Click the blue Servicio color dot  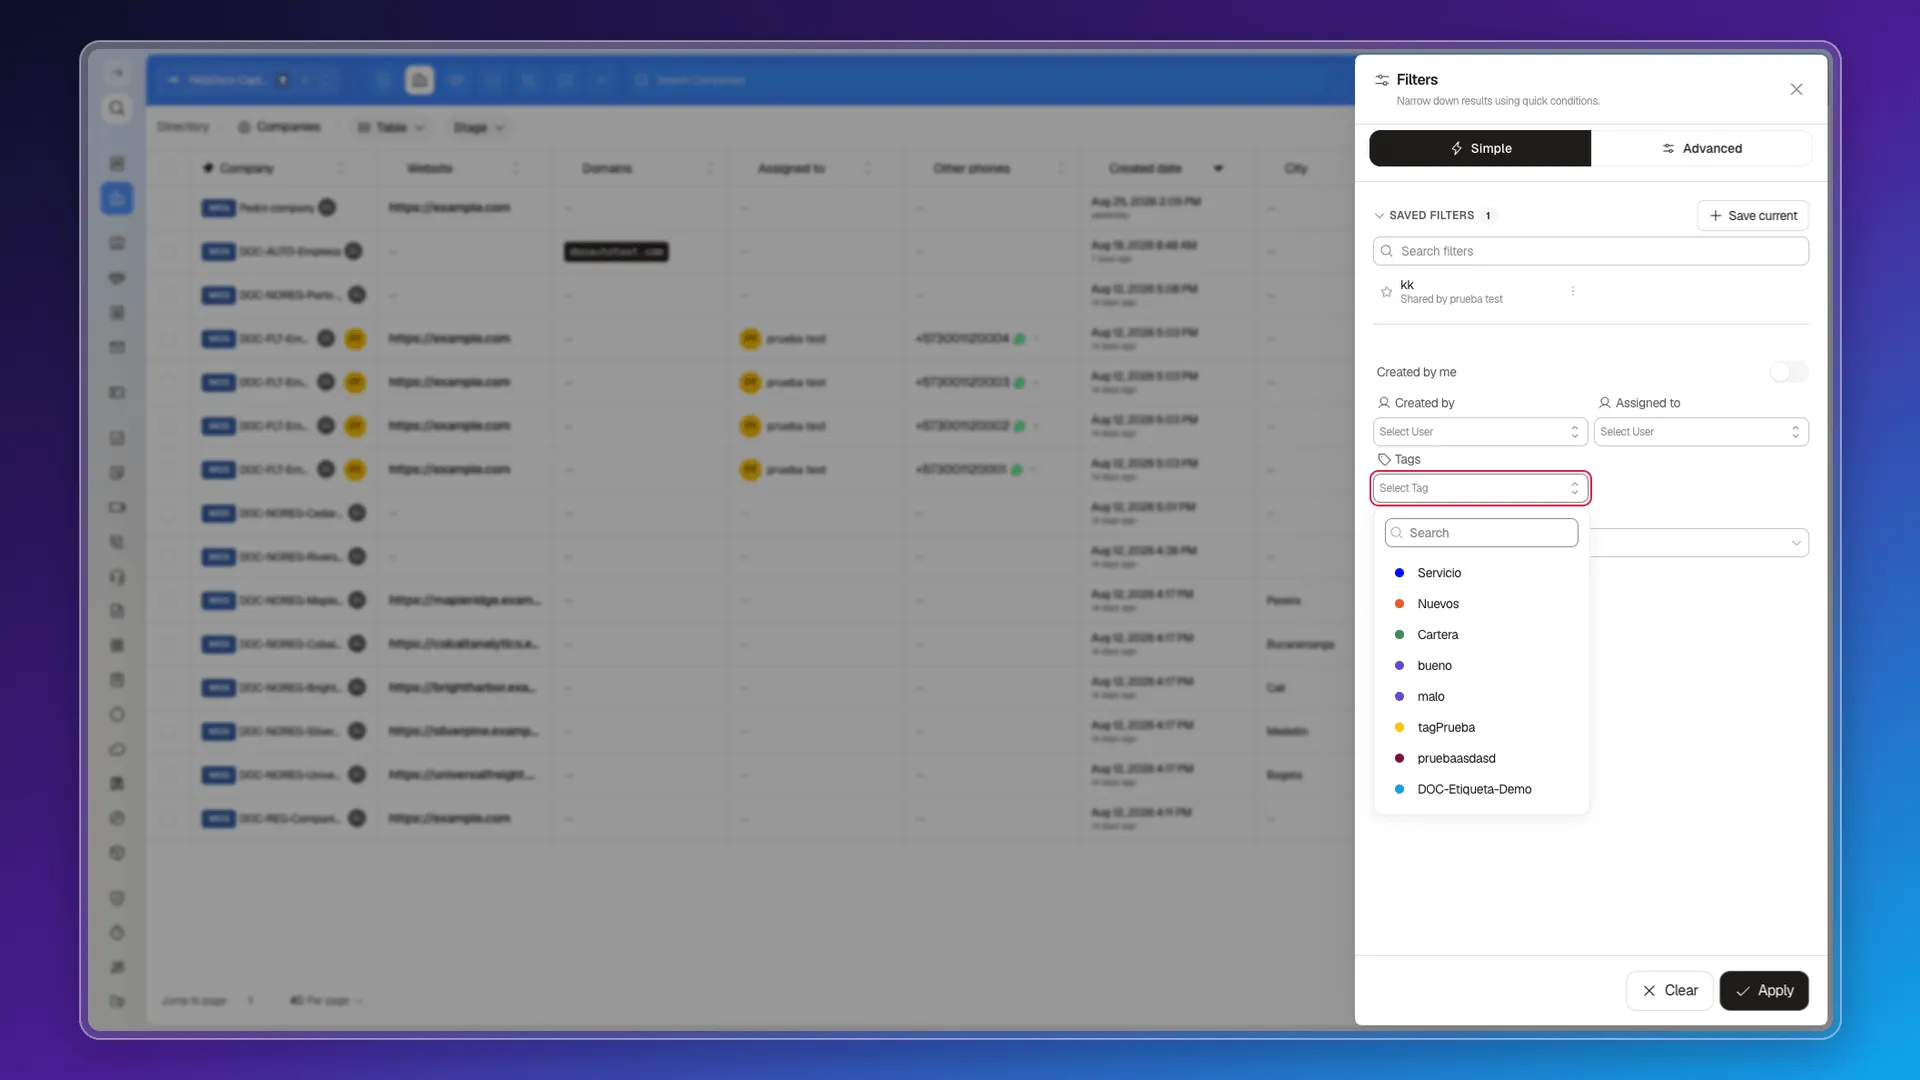(x=1399, y=573)
